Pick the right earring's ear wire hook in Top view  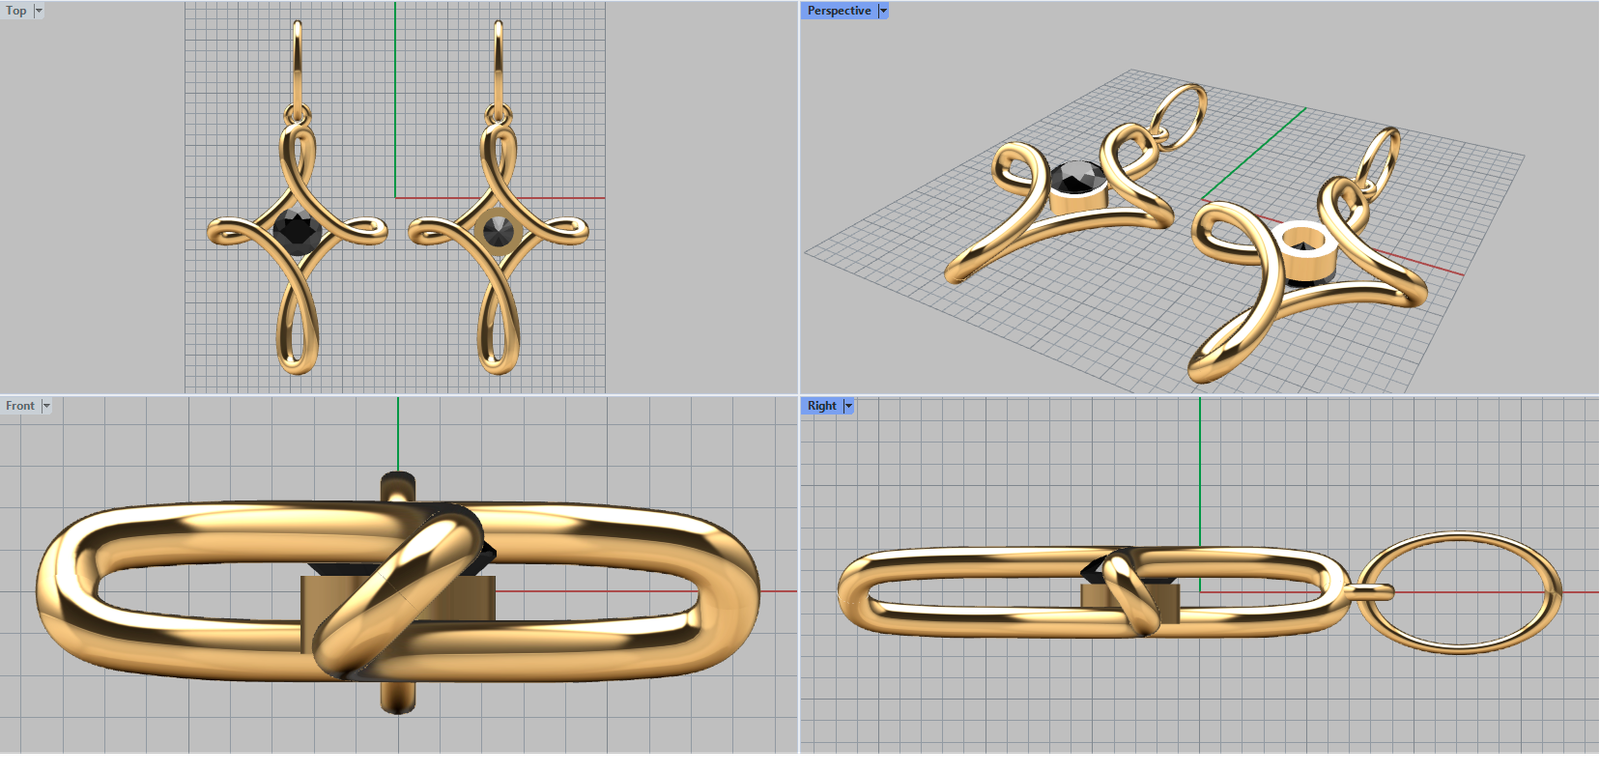click(x=498, y=60)
